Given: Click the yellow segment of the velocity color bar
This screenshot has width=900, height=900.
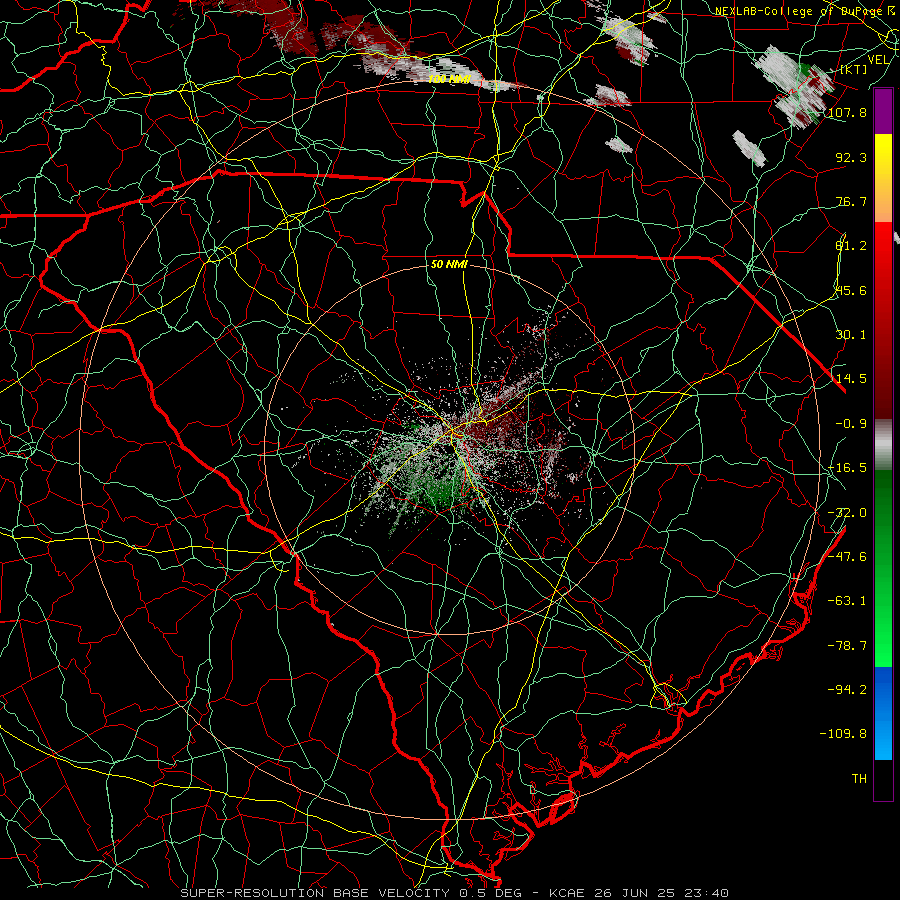Looking at the screenshot, I should click(x=883, y=178).
